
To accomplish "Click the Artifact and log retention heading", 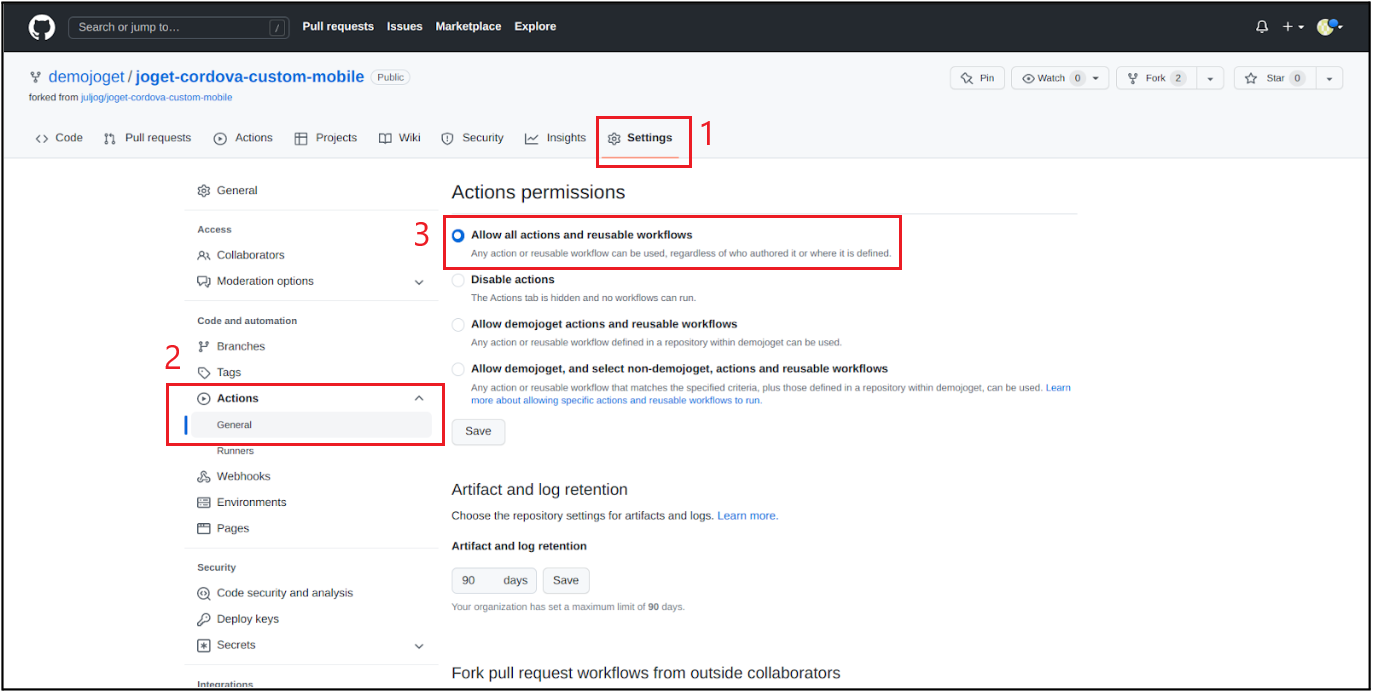I will coord(540,489).
